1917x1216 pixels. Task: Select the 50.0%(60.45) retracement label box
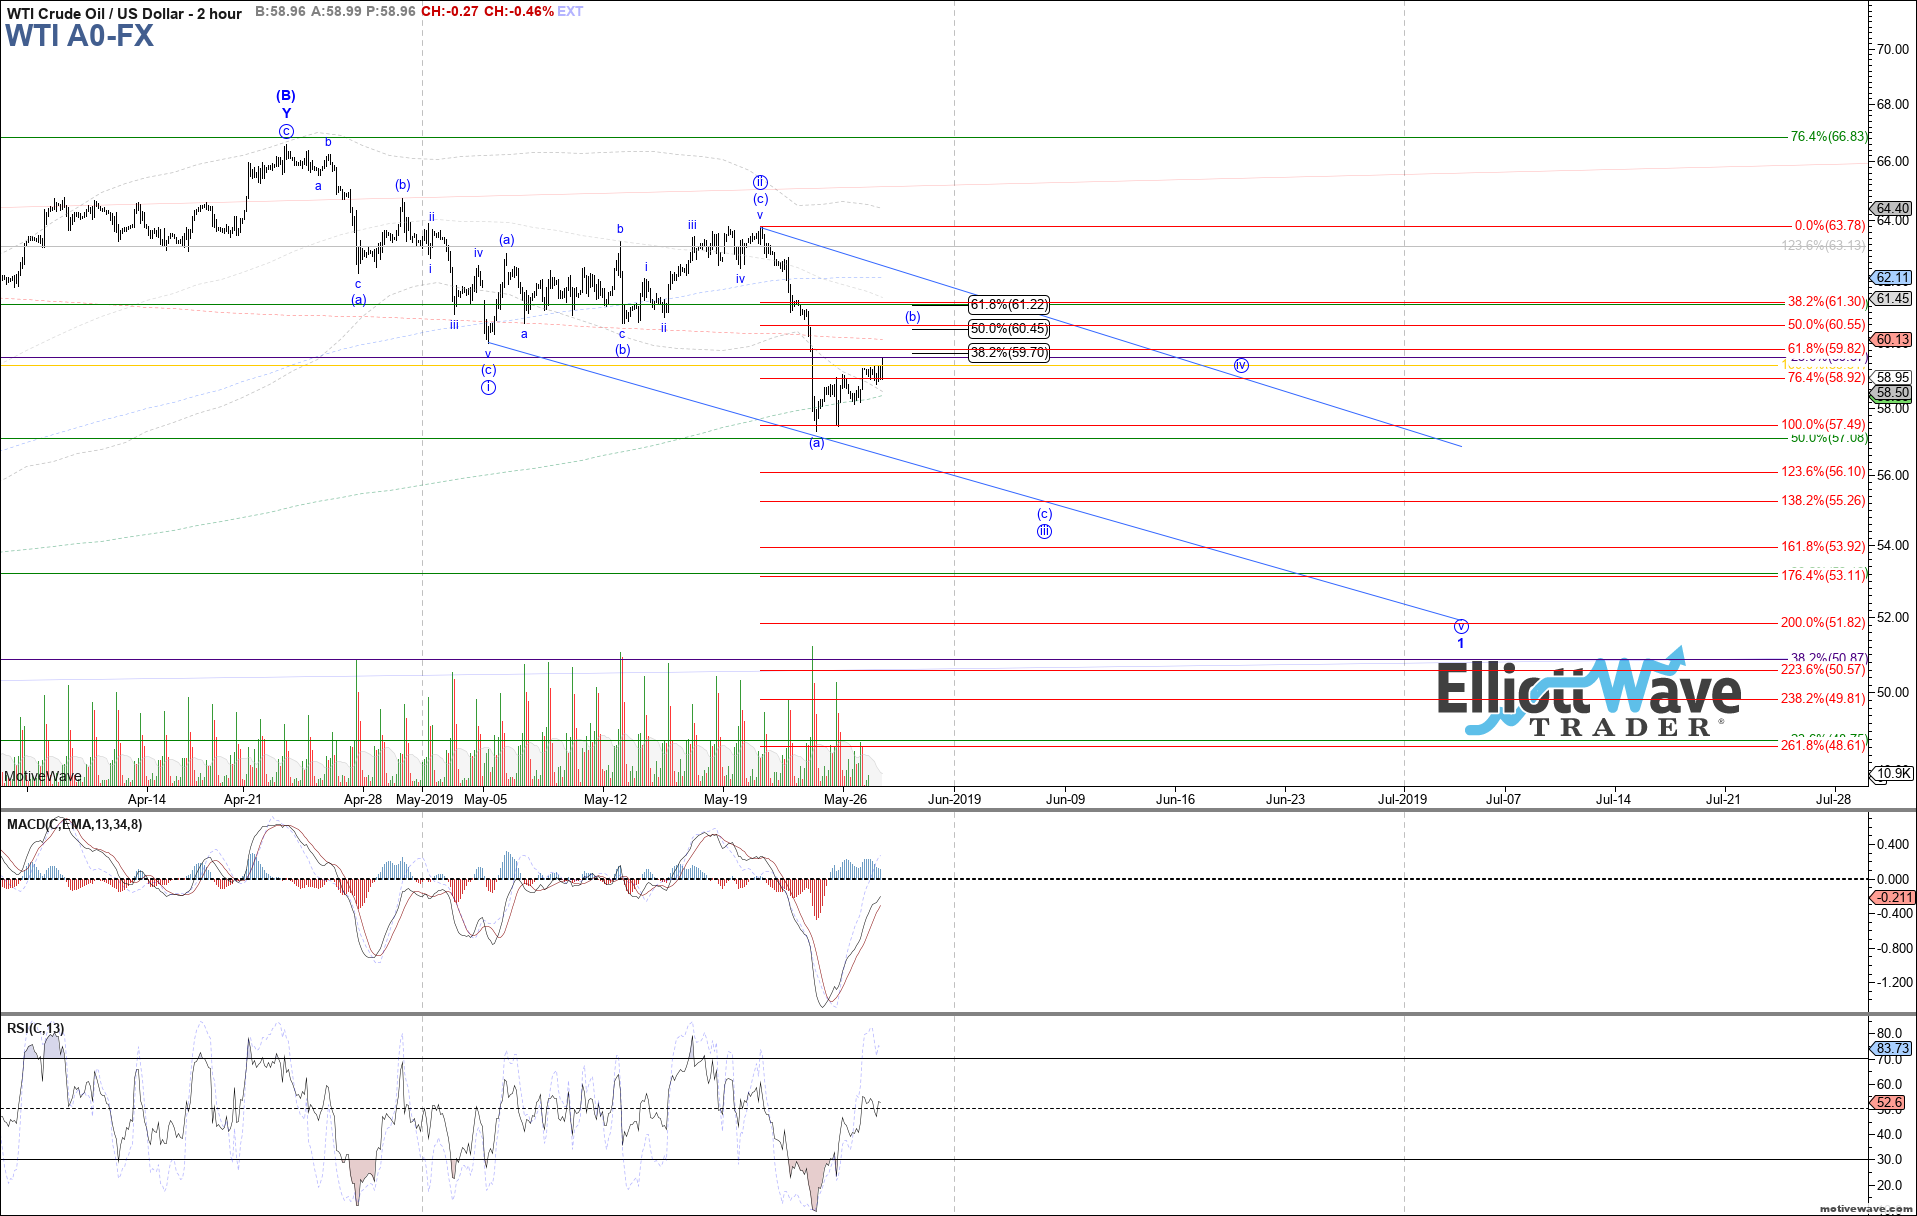(1008, 329)
